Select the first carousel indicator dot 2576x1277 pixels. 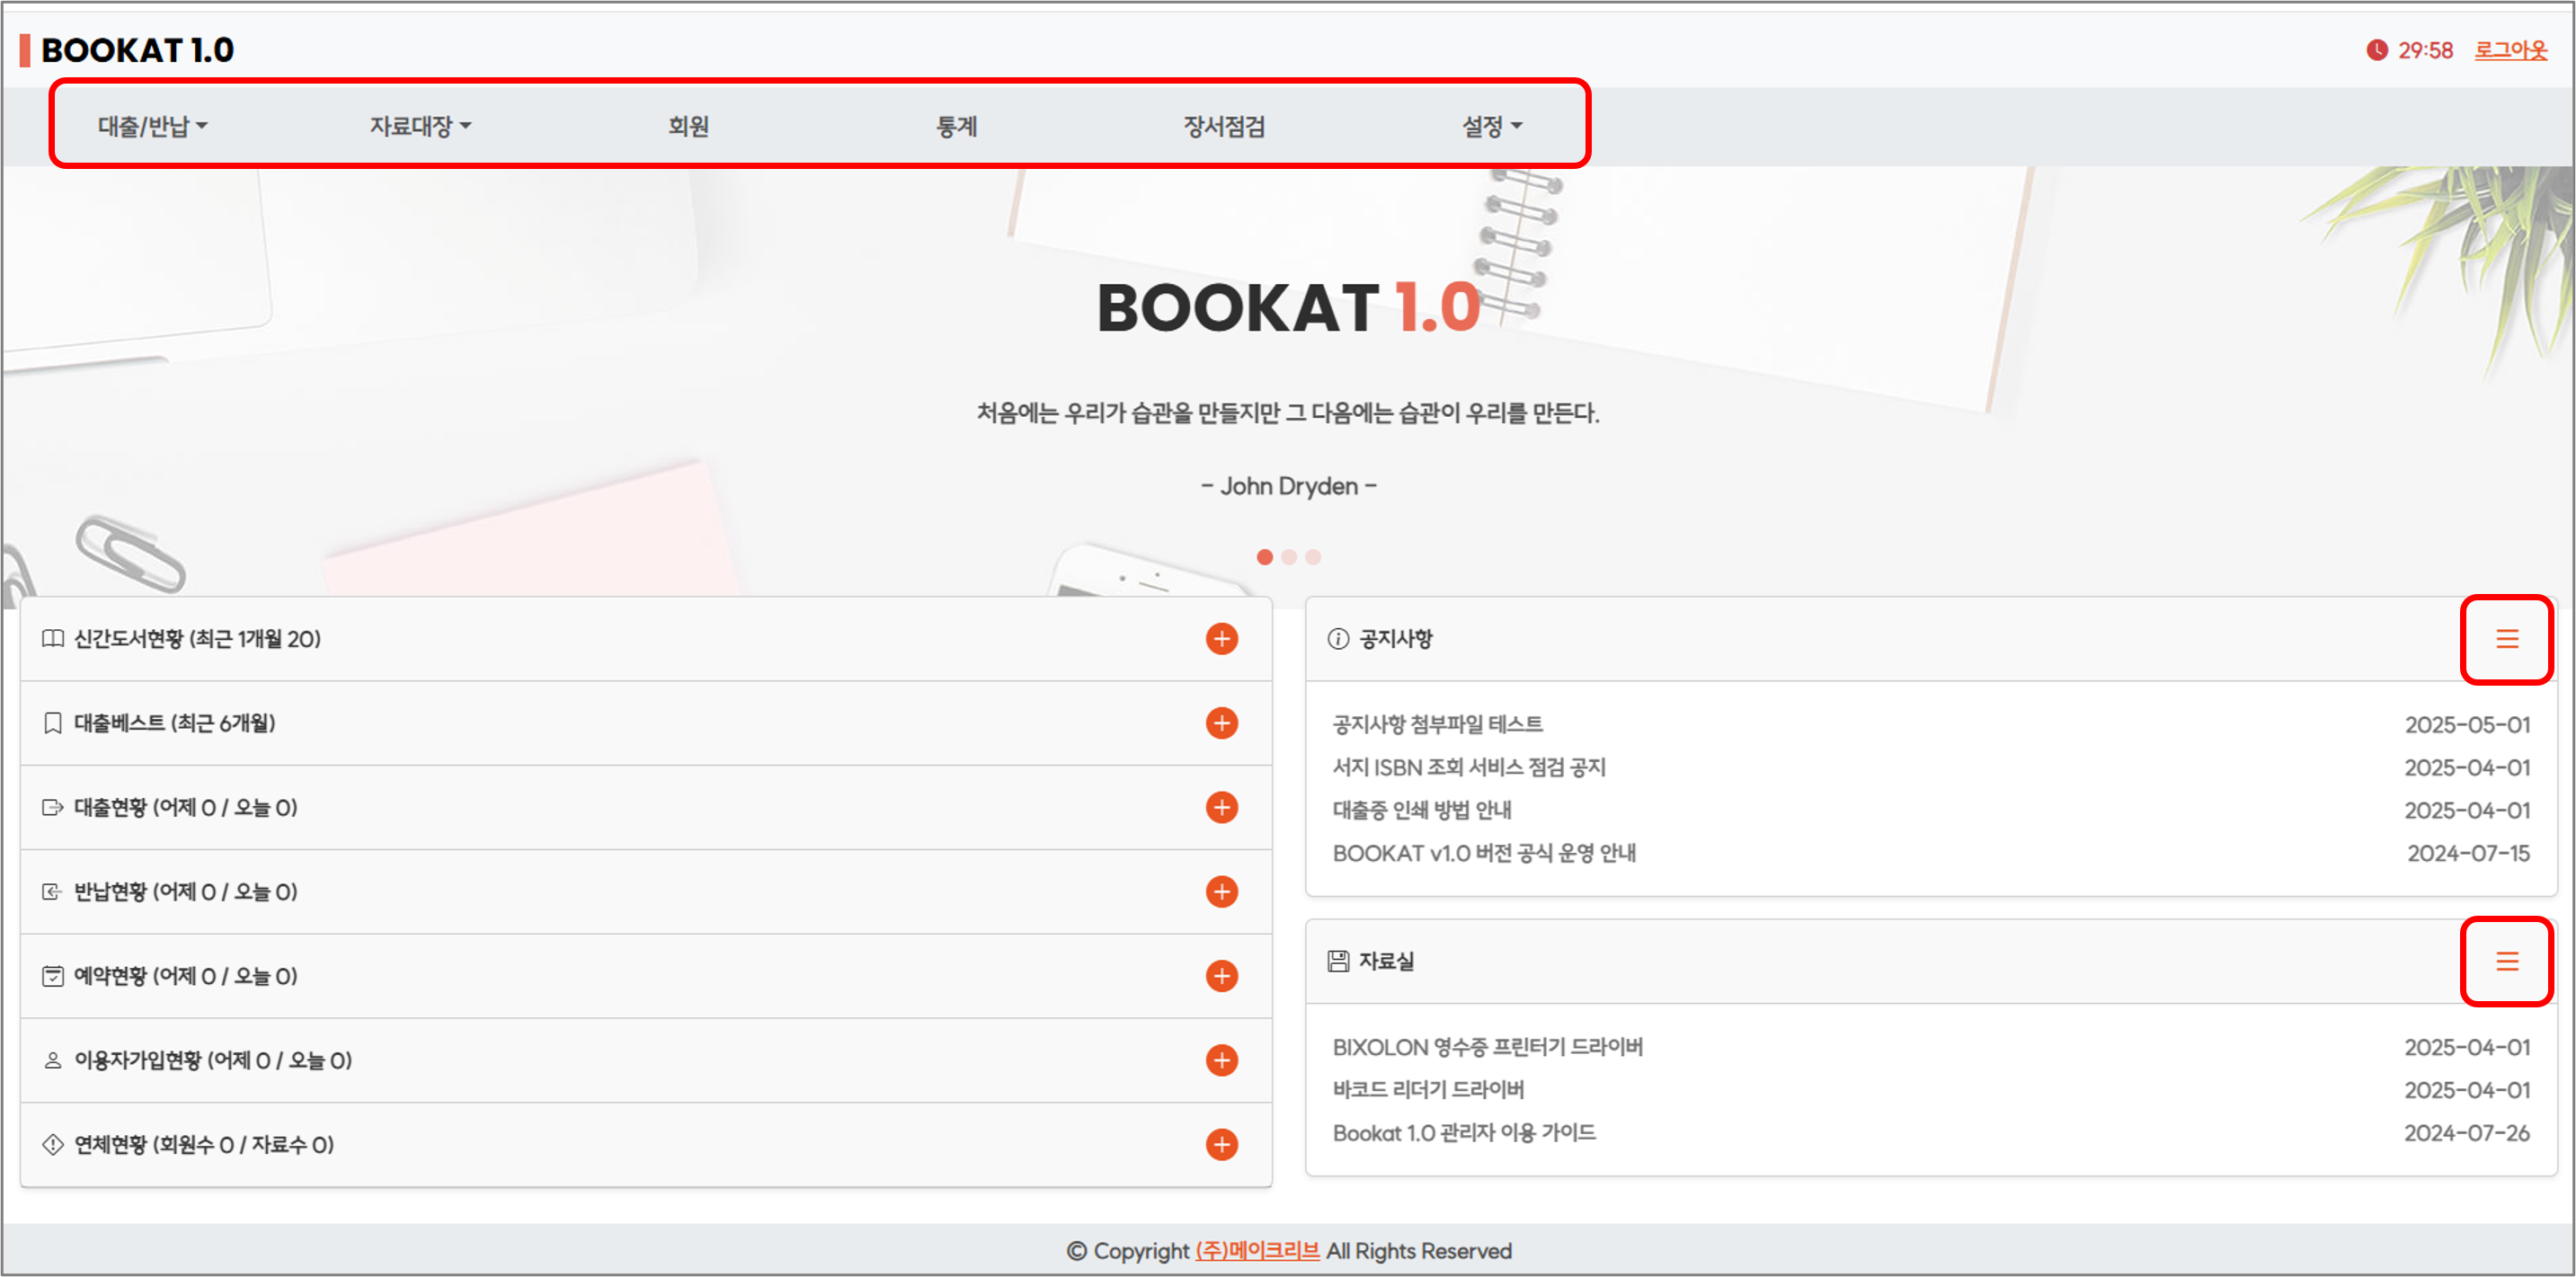coord(1264,557)
